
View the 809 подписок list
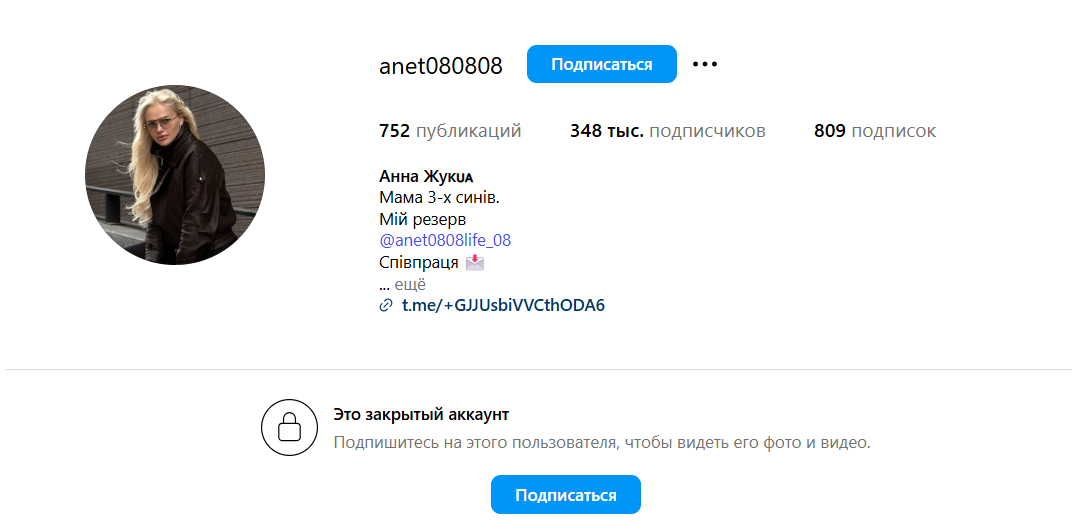click(x=874, y=131)
